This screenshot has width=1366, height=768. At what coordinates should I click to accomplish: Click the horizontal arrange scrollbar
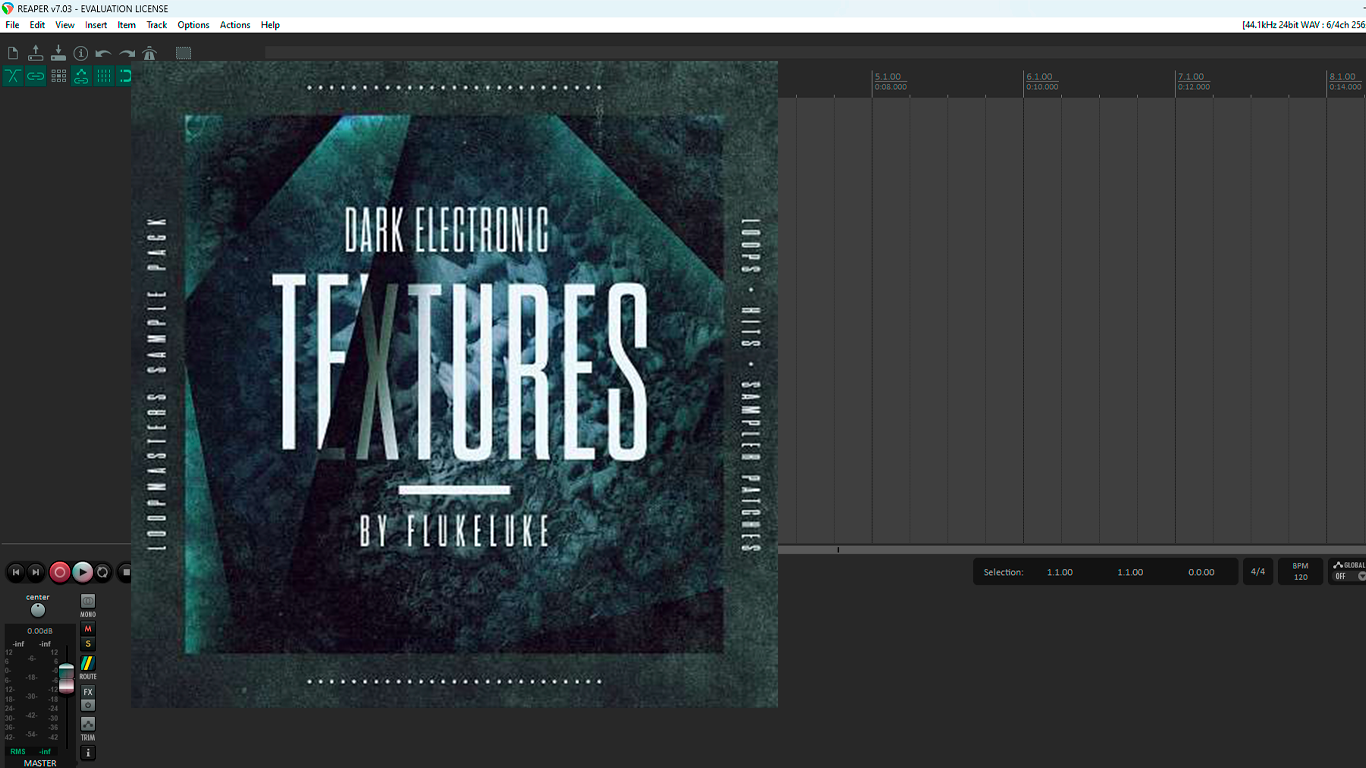click(1072, 549)
